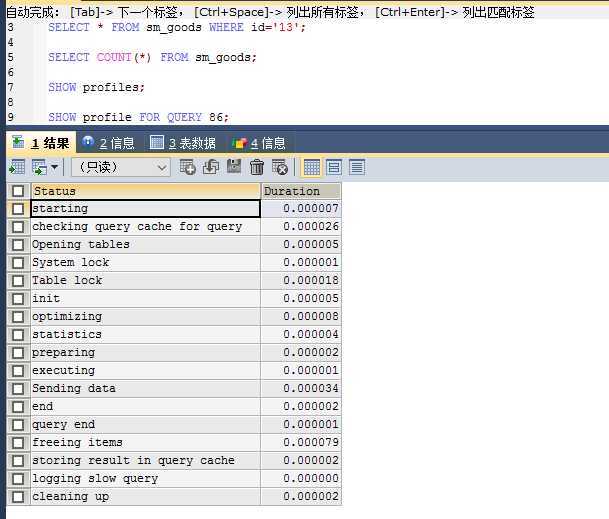
Task: Click the save changes floppy icon
Action: pos(234,167)
